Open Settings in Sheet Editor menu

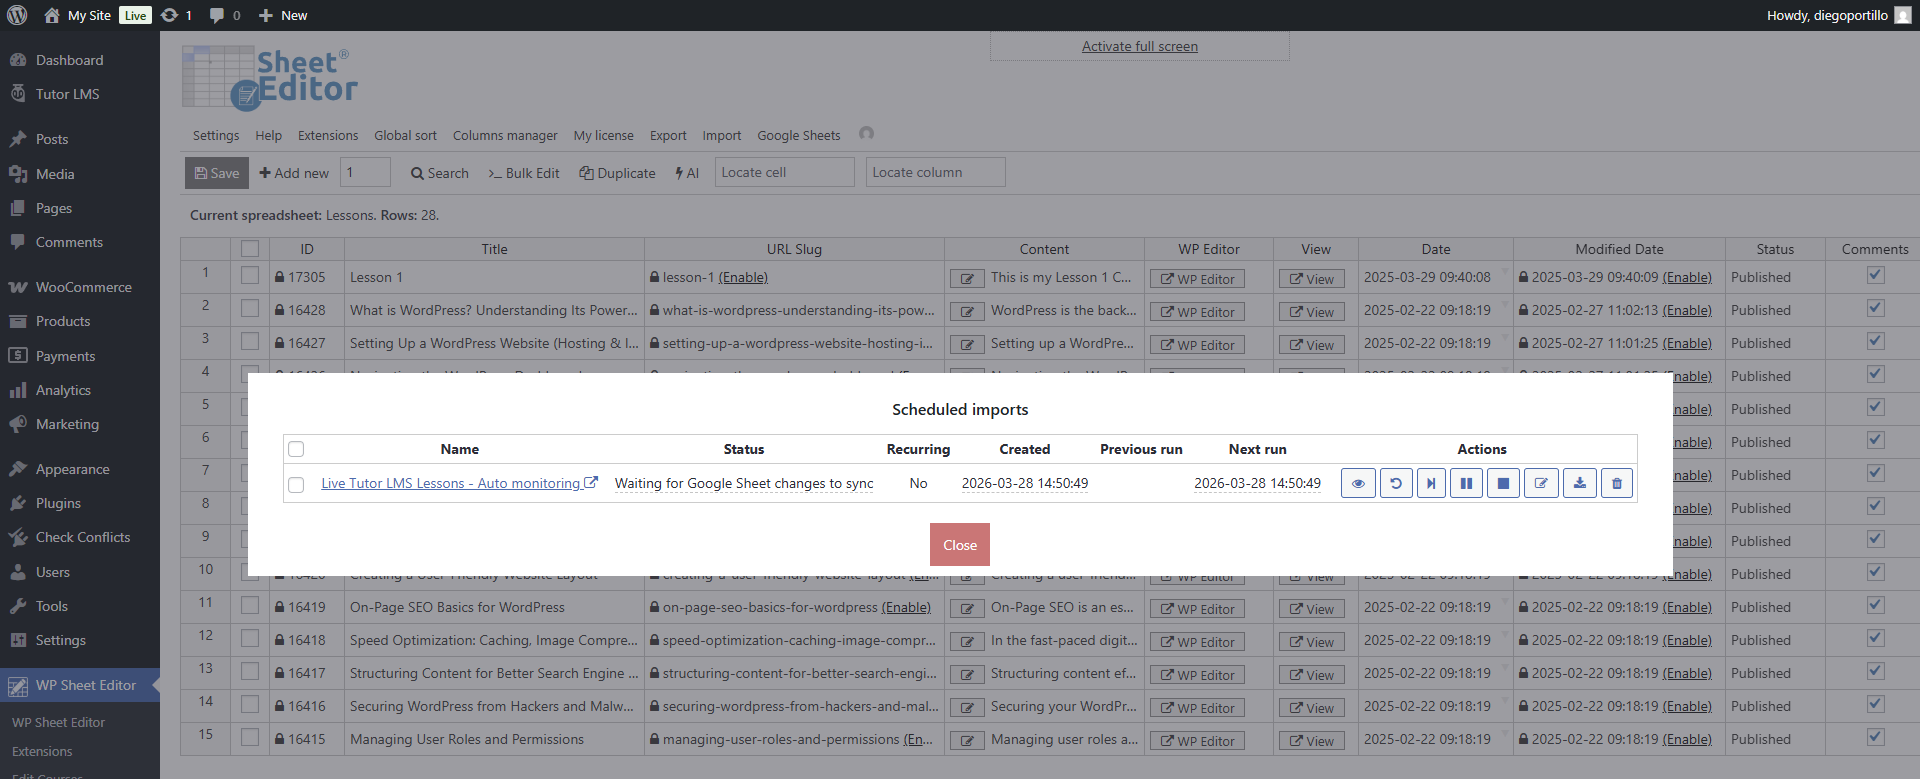(216, 135)
